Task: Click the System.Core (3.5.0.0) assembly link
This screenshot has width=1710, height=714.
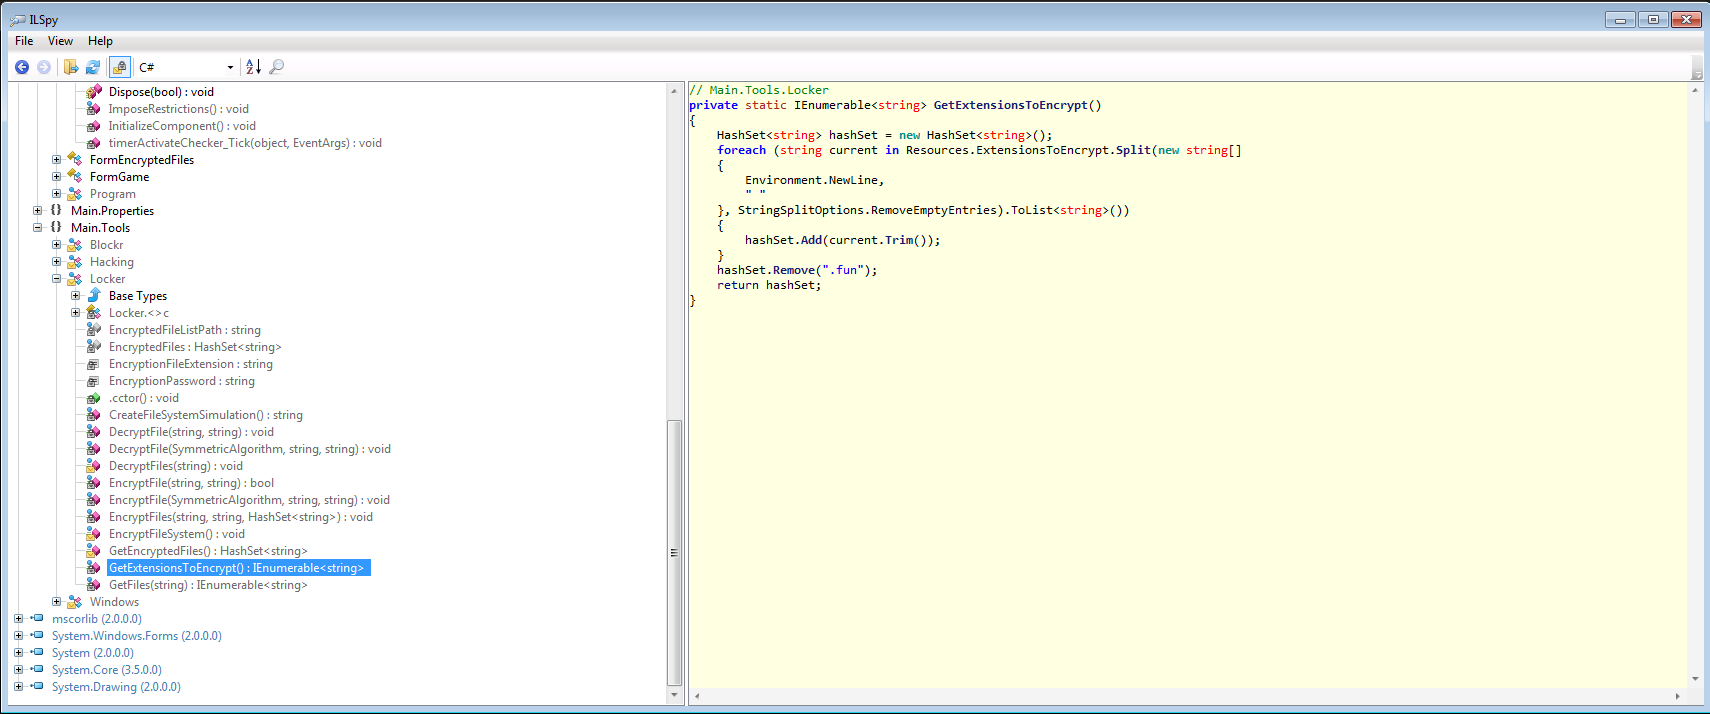Action: point(106,670)
